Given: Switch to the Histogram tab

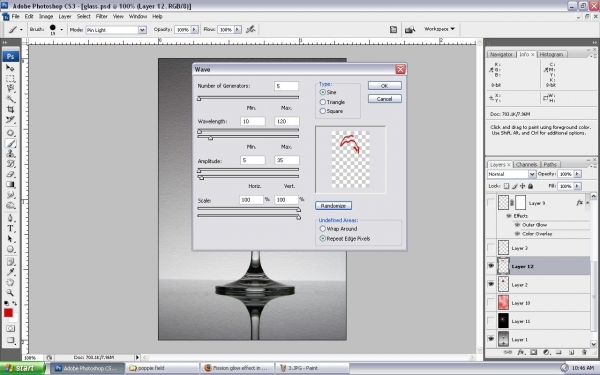Looking at the screenshot, I should 551,54.
